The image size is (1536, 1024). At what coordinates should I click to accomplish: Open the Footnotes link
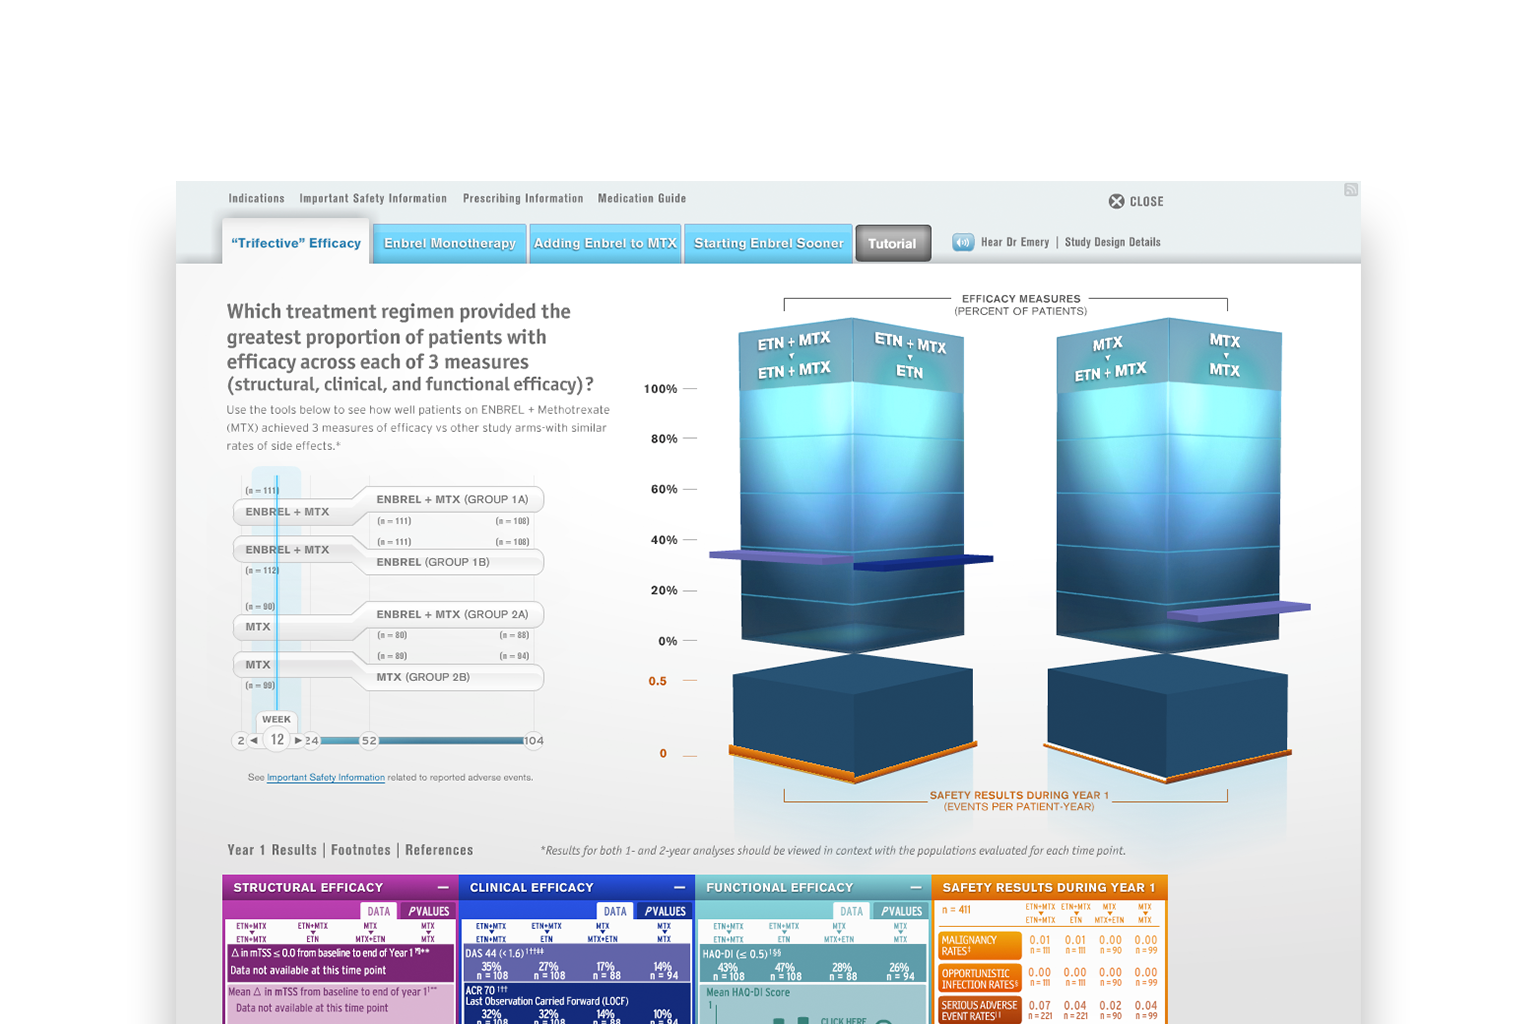[x=361, y=850]
